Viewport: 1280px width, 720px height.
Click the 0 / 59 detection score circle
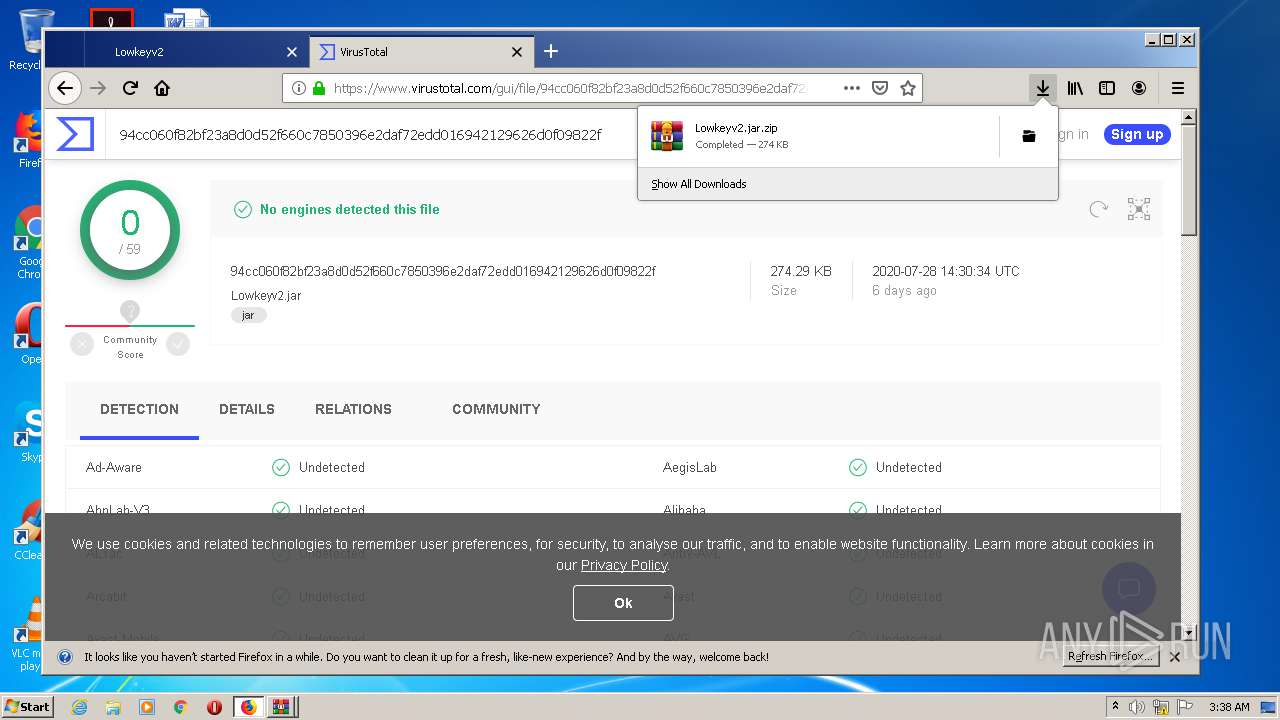(130, 231)
